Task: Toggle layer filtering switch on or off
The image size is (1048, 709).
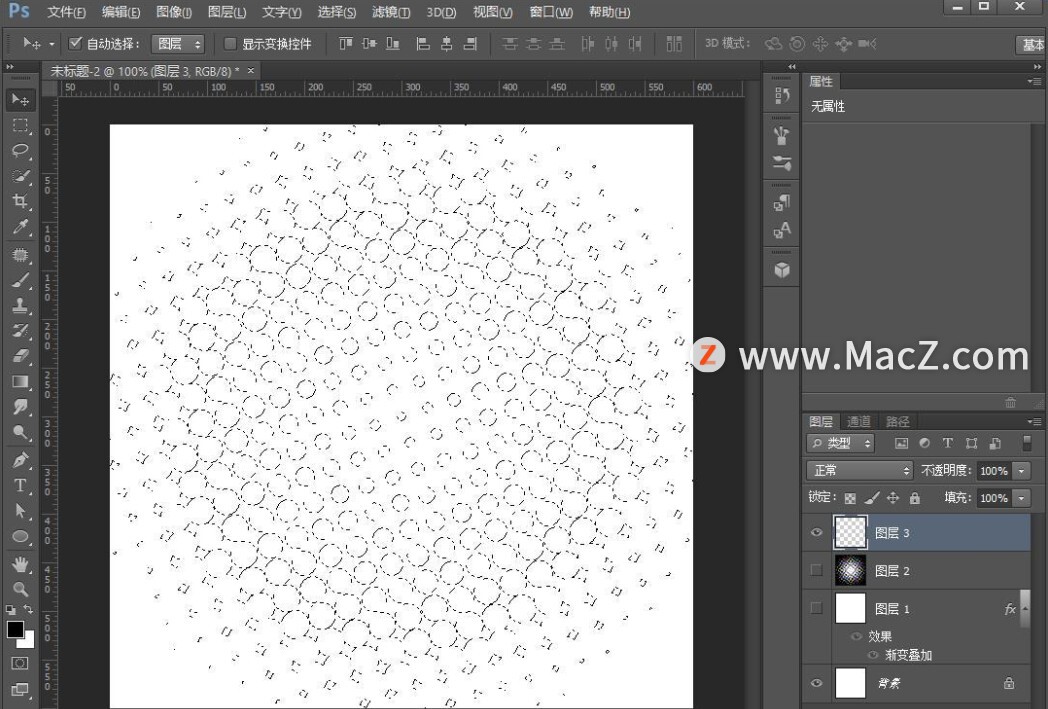Action: click(1027, 442)
